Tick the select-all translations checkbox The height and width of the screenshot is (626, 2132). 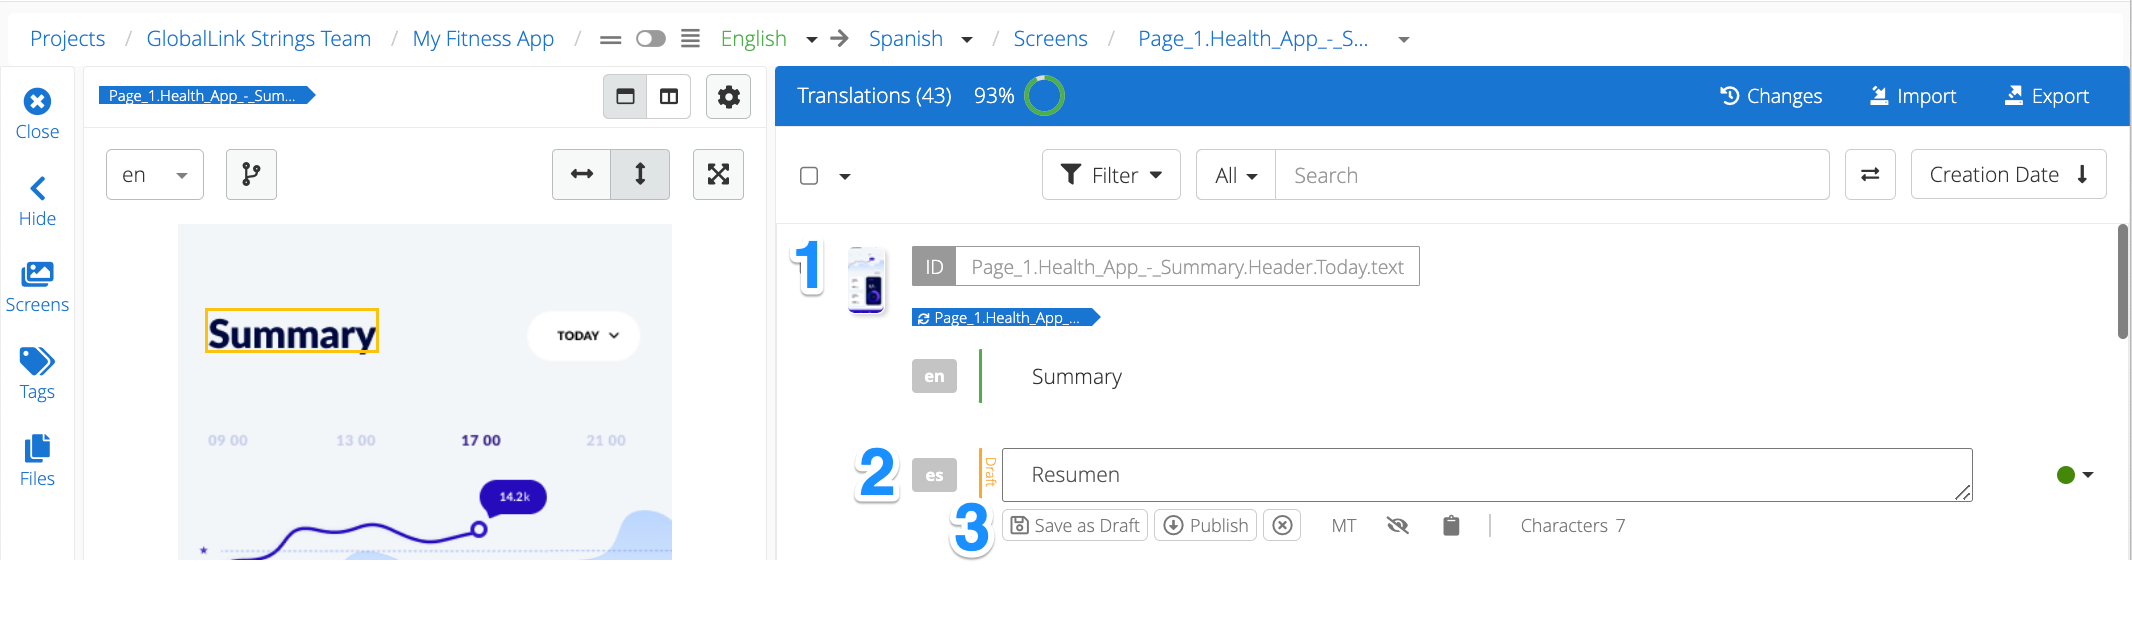(809, 176)
